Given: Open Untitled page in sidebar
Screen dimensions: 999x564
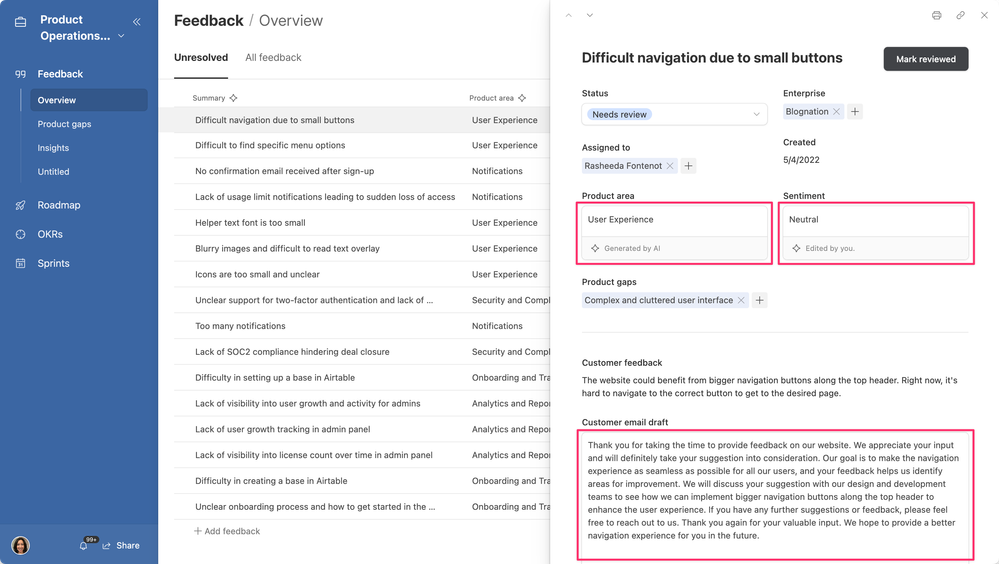Looking at the screenshot, I should (x=54, y=172).
